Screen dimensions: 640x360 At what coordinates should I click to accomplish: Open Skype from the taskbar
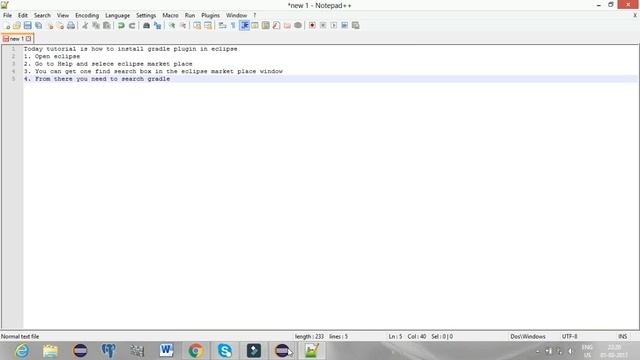click(224, 351)
